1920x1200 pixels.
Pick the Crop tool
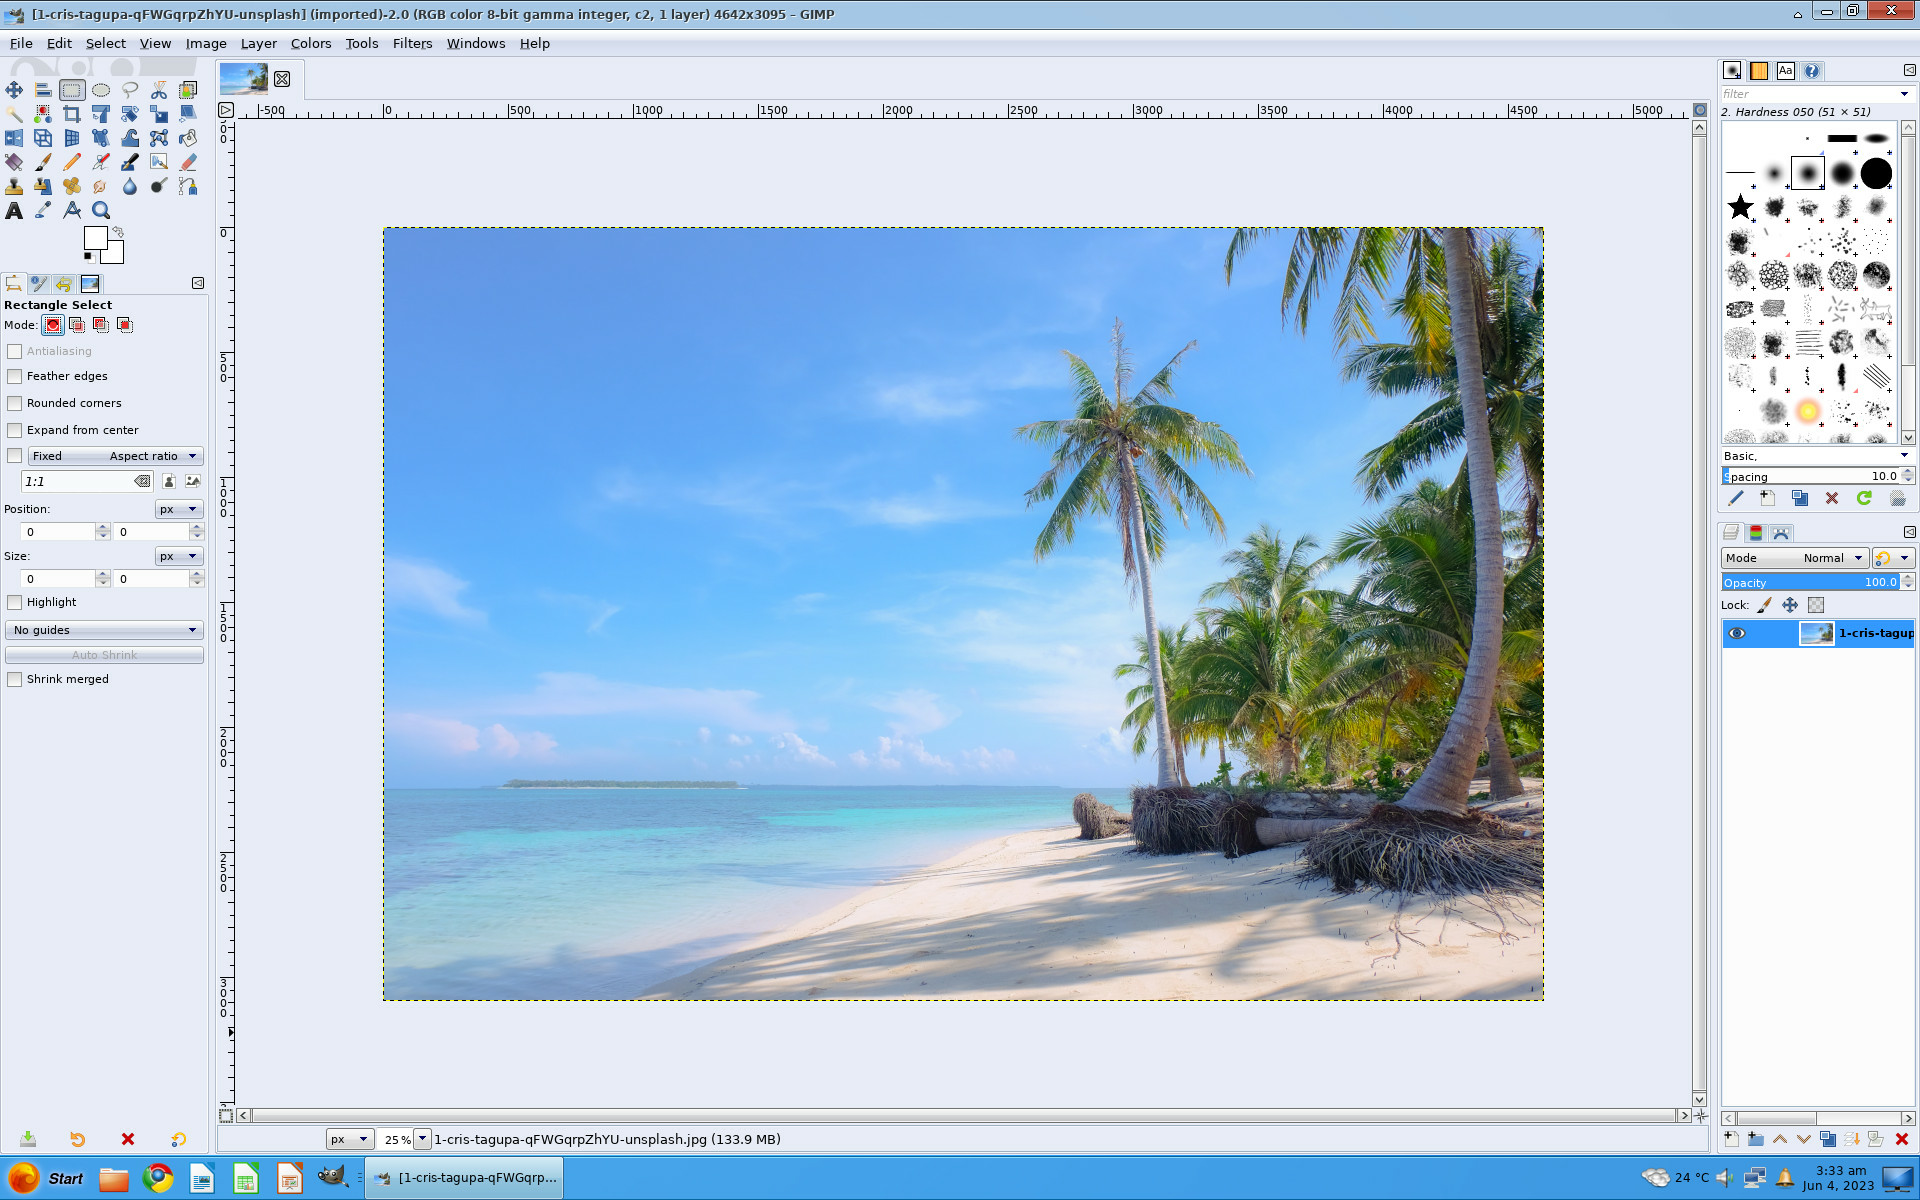click(72, 114)
